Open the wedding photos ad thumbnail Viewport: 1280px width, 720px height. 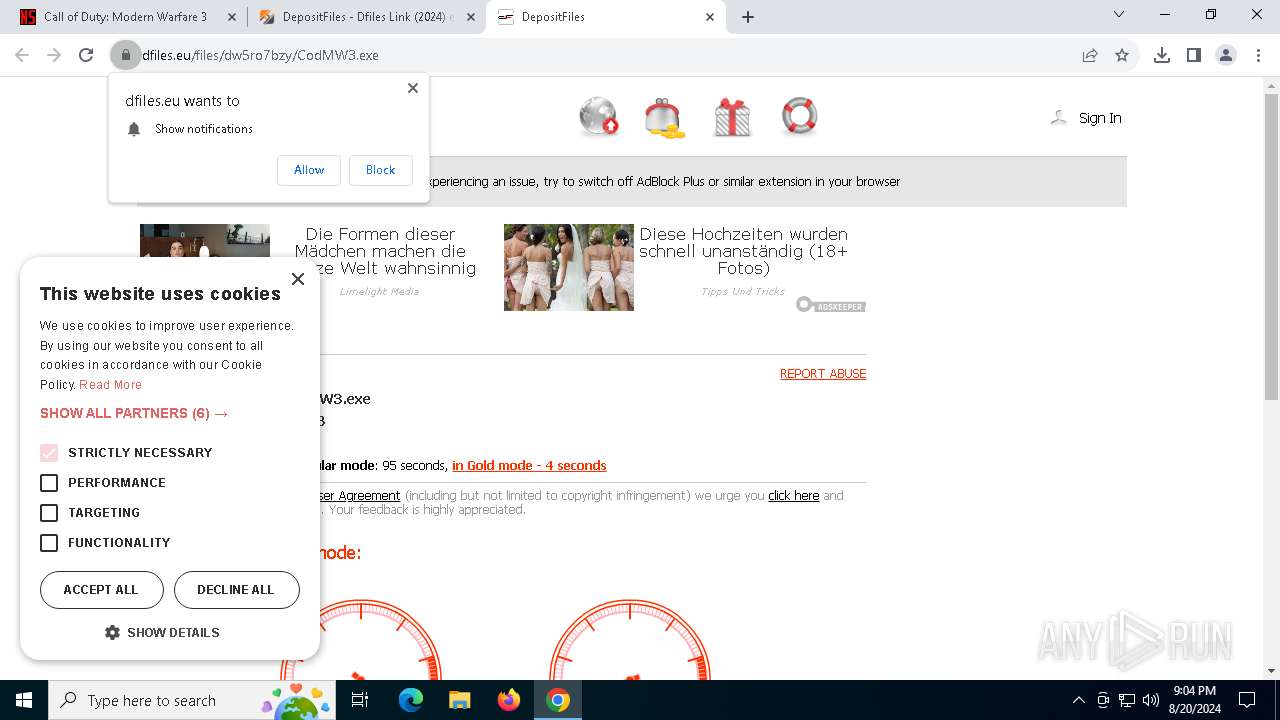(569, 267)
